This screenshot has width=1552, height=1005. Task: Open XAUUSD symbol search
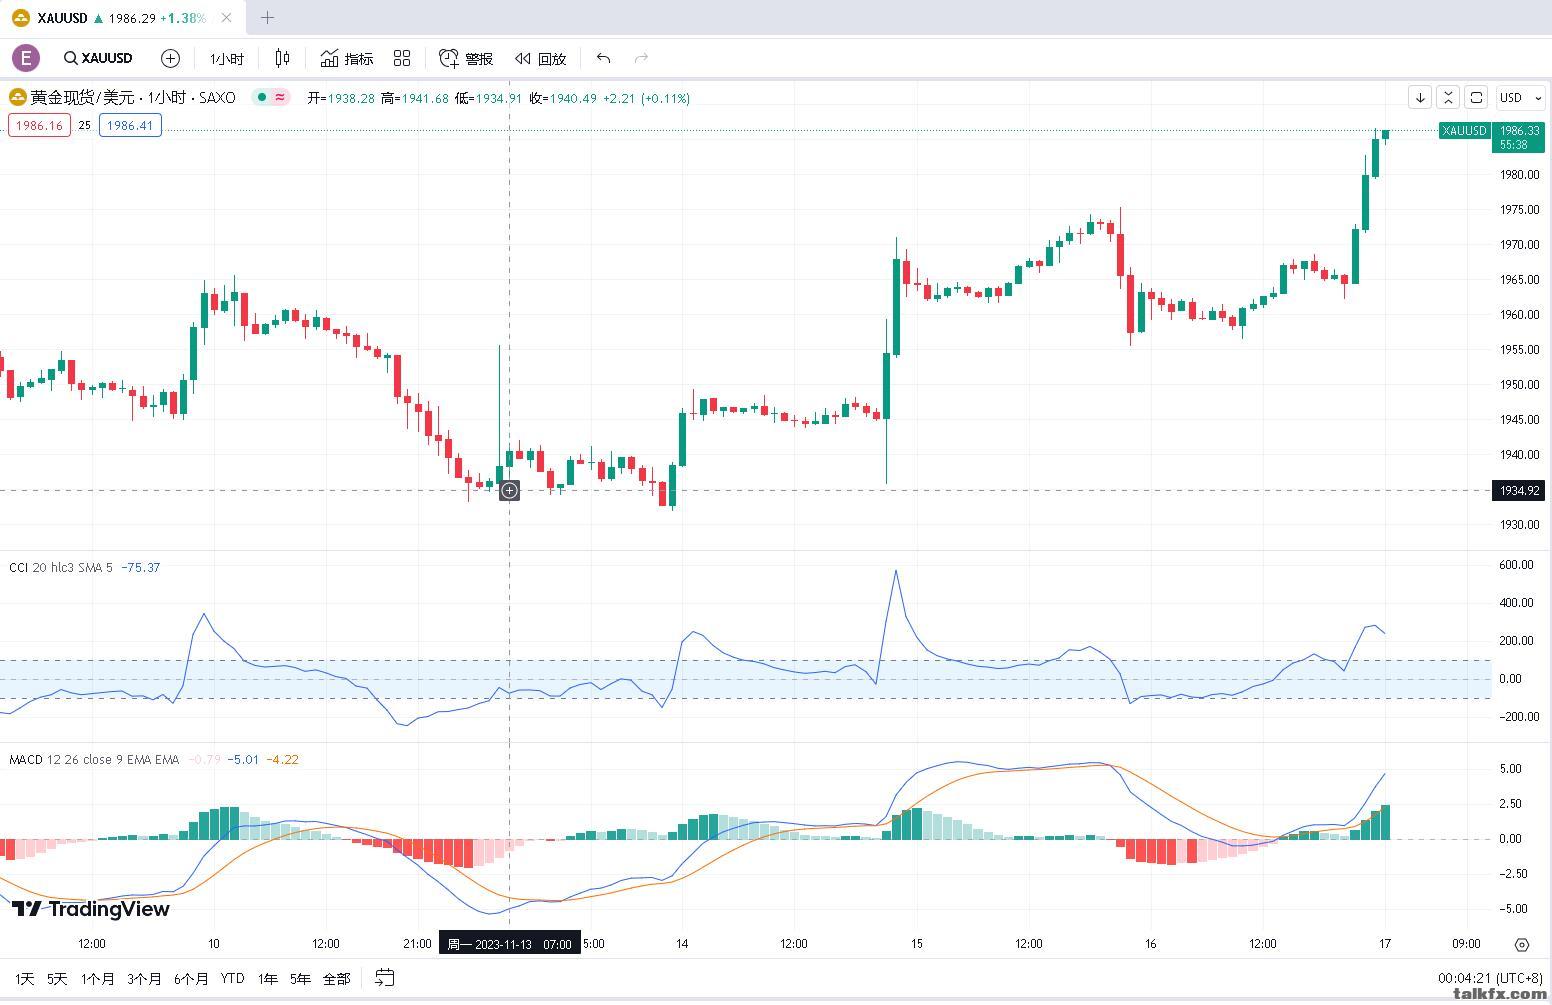98,58
